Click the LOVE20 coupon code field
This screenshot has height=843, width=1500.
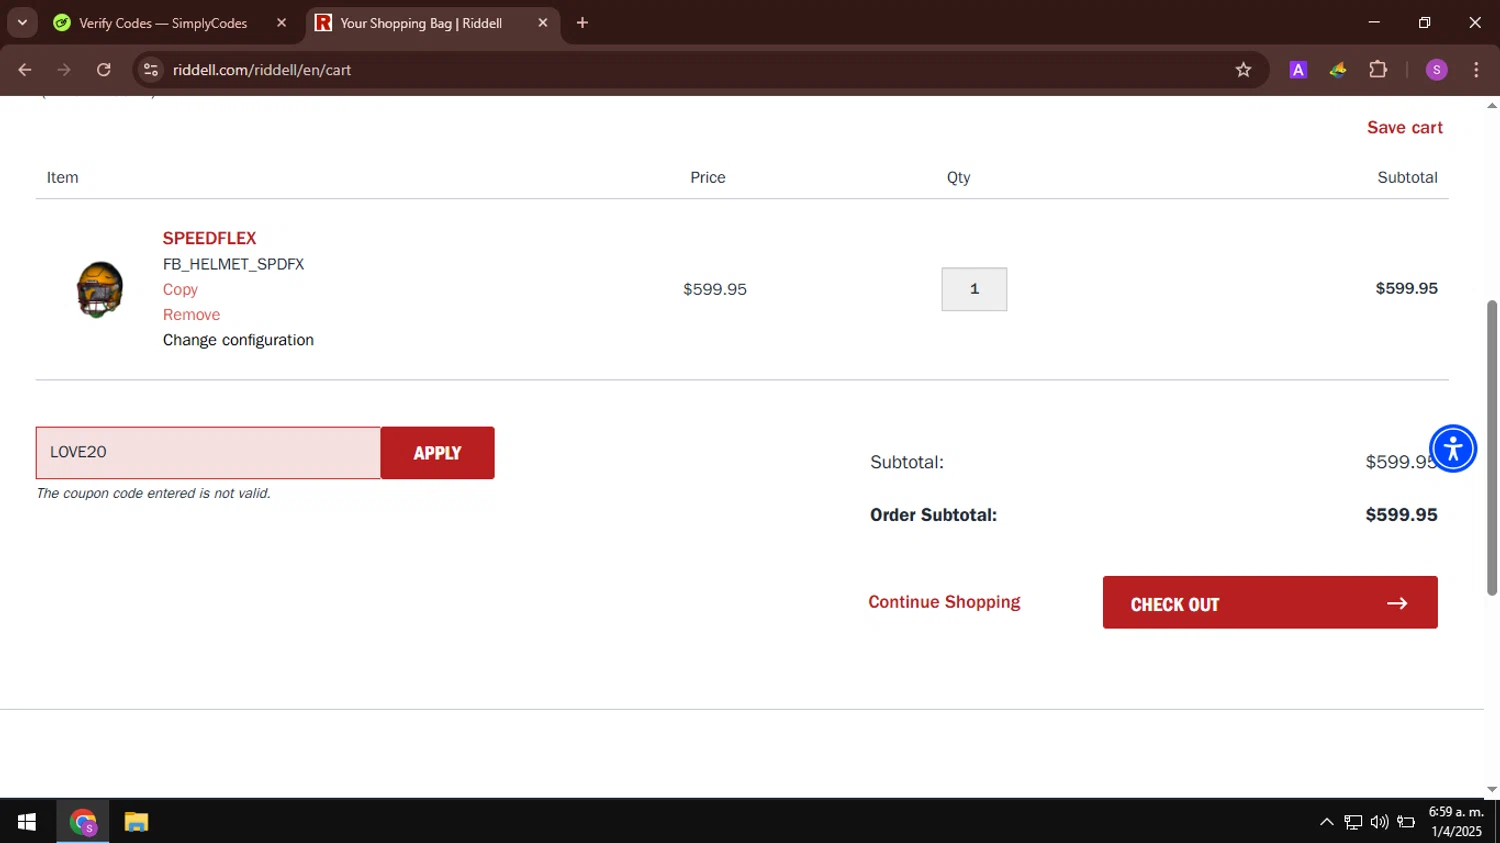[x=208, y=452]
